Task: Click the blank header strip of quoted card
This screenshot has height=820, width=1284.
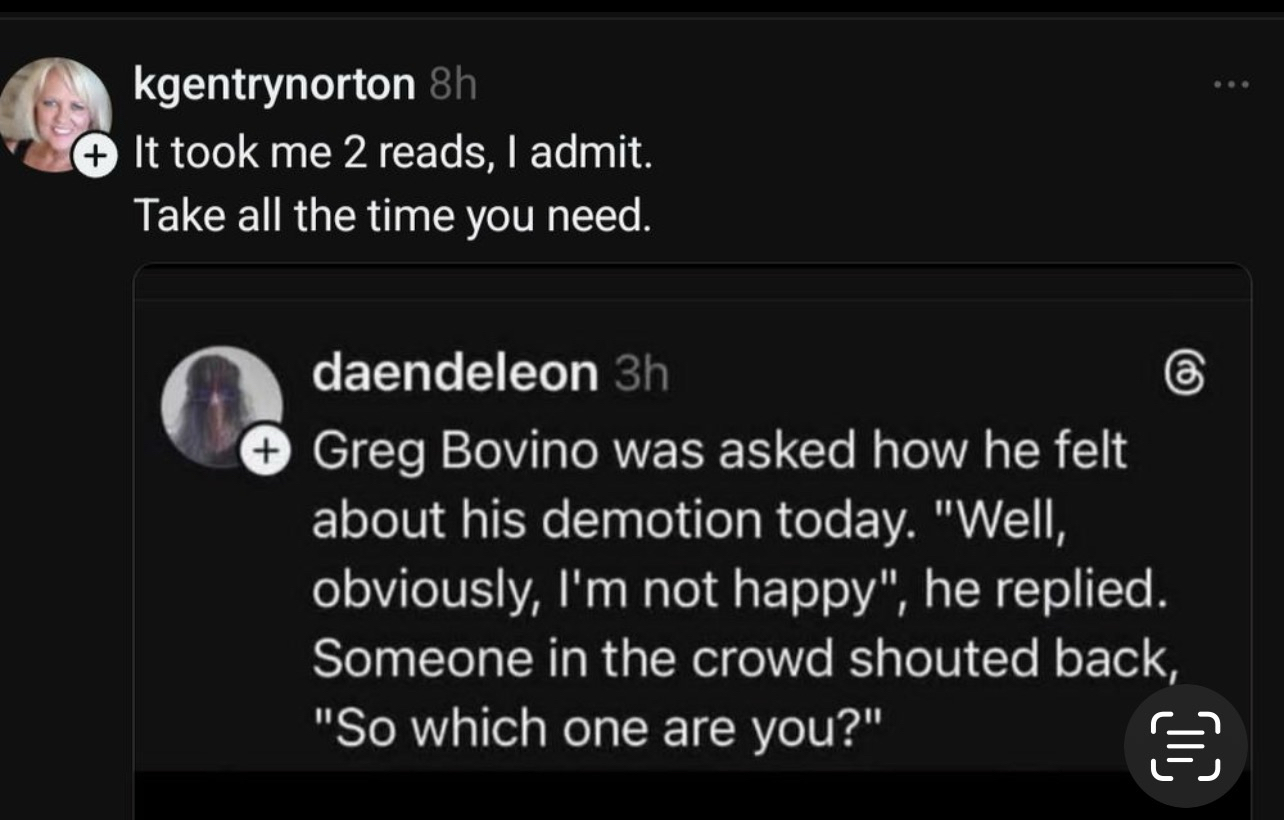Action: point(690,282)
